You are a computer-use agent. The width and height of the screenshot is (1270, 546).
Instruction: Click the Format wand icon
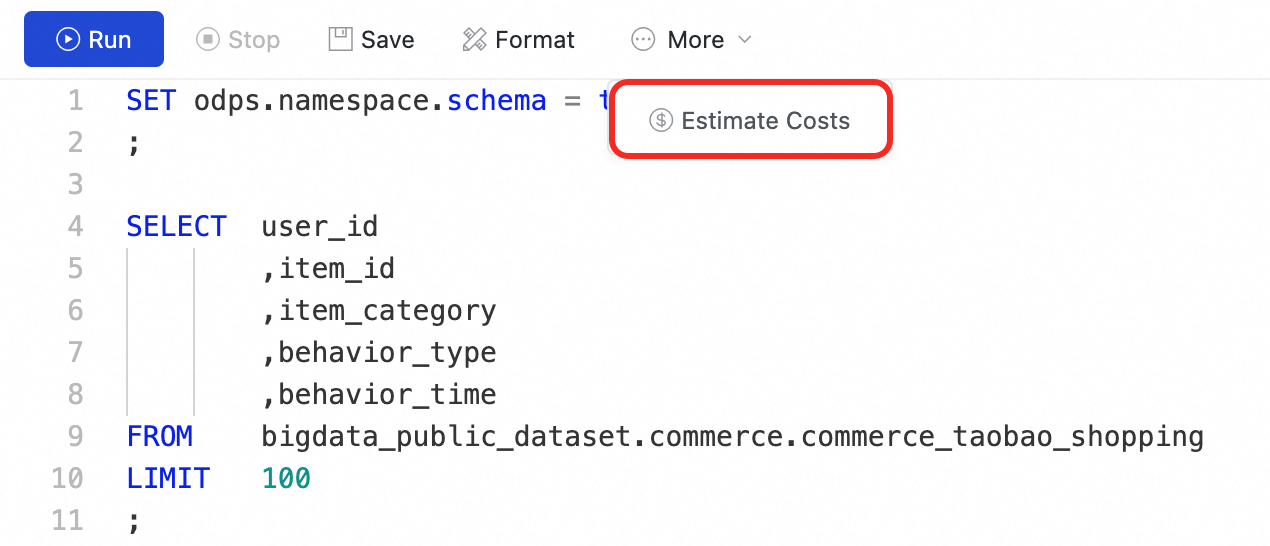[x=474, y=40]
